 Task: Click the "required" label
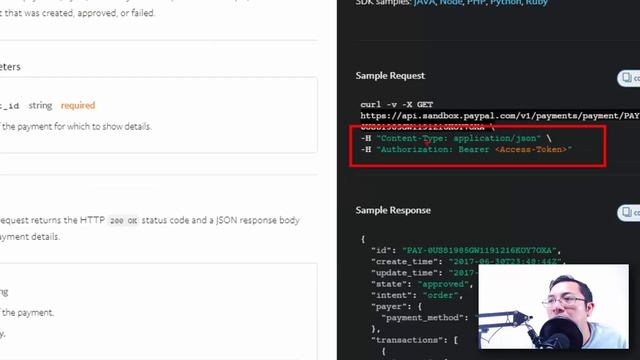(x=78, y=105)
